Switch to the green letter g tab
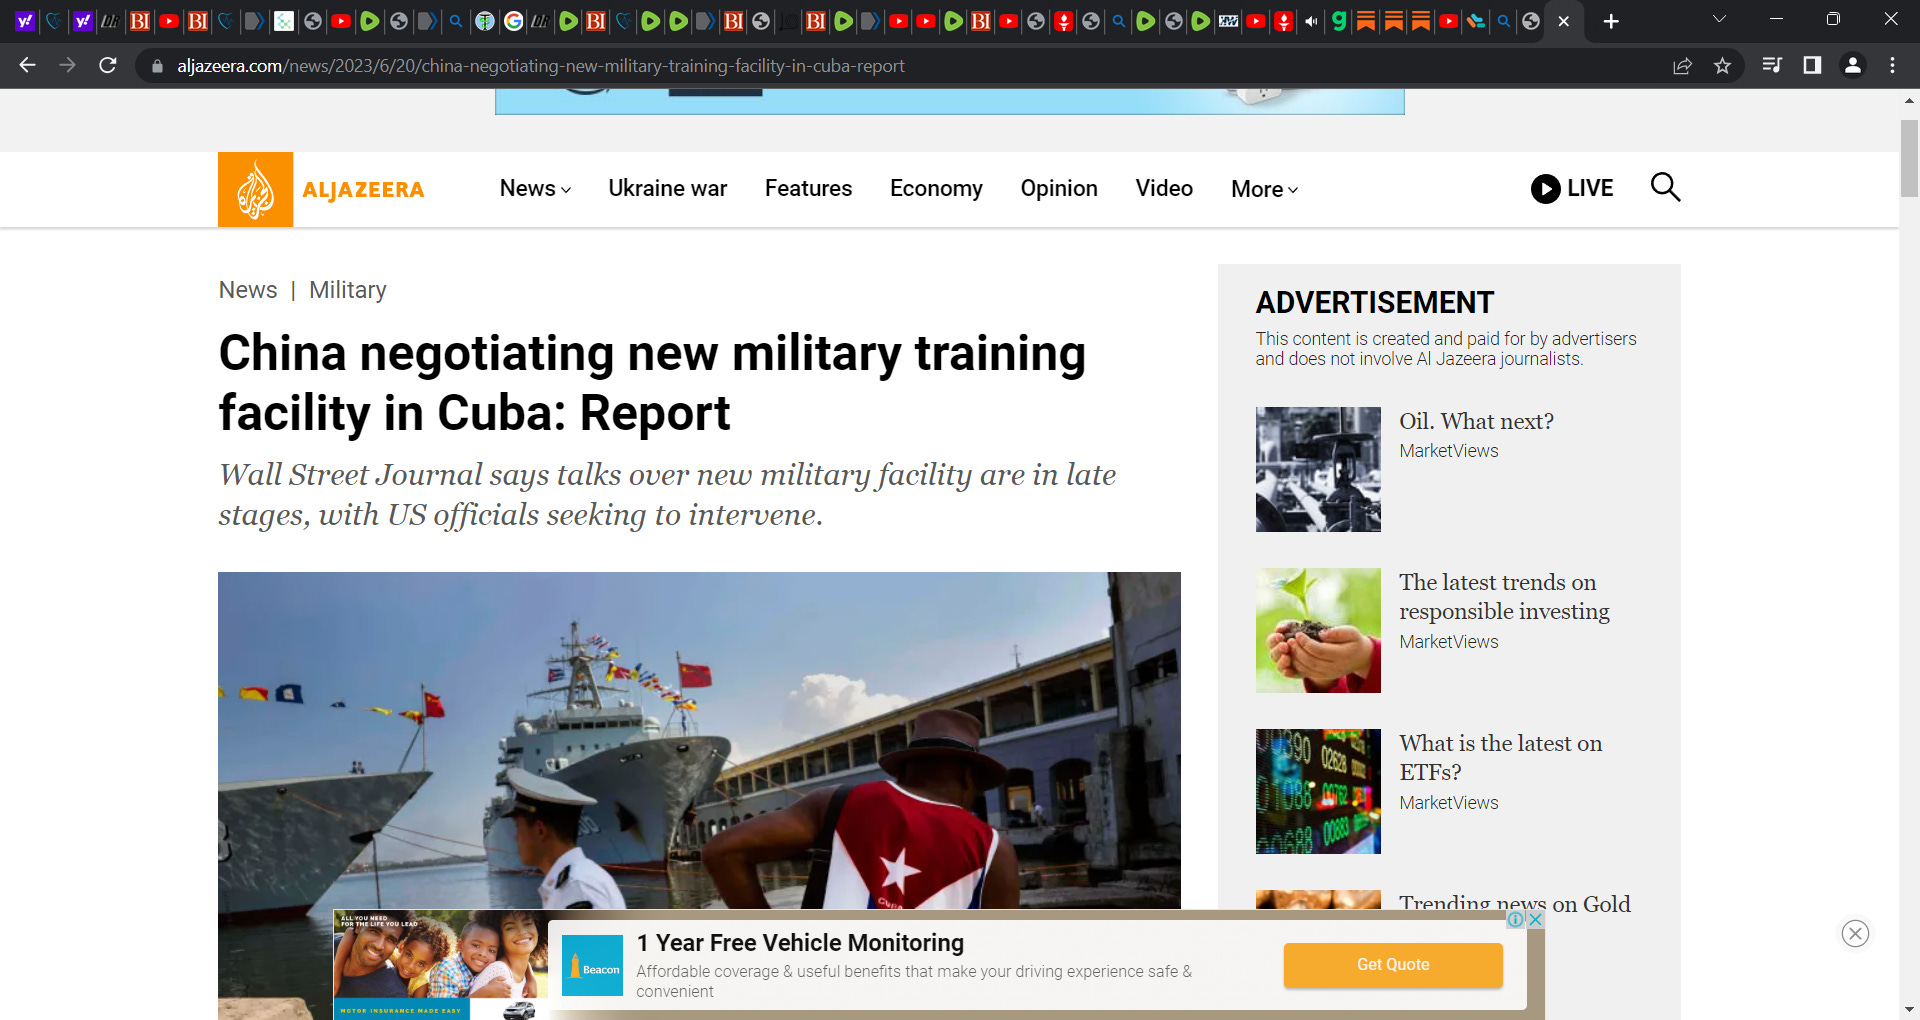 tap(1338, 21)
